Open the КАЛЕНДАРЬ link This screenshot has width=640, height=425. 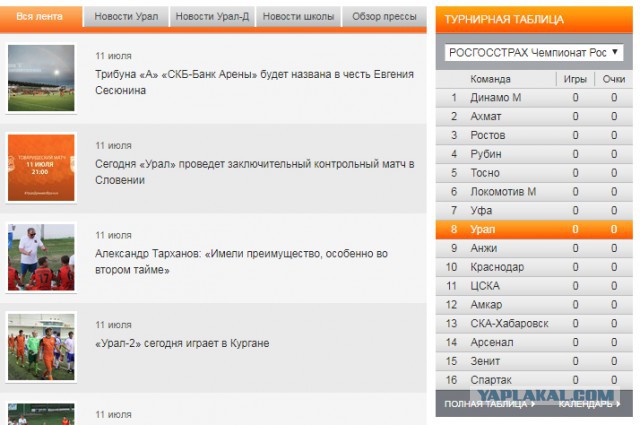pyautogui.click(x=589, y=404)
